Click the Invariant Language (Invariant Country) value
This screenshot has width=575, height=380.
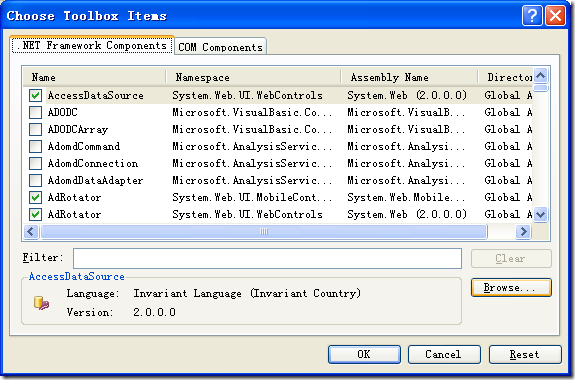click(247, 293)
